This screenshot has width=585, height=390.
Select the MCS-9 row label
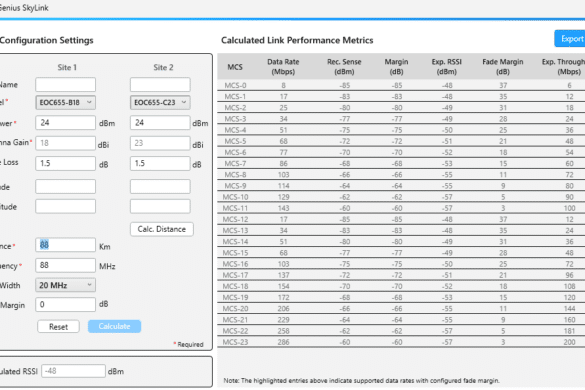[235, 186]
